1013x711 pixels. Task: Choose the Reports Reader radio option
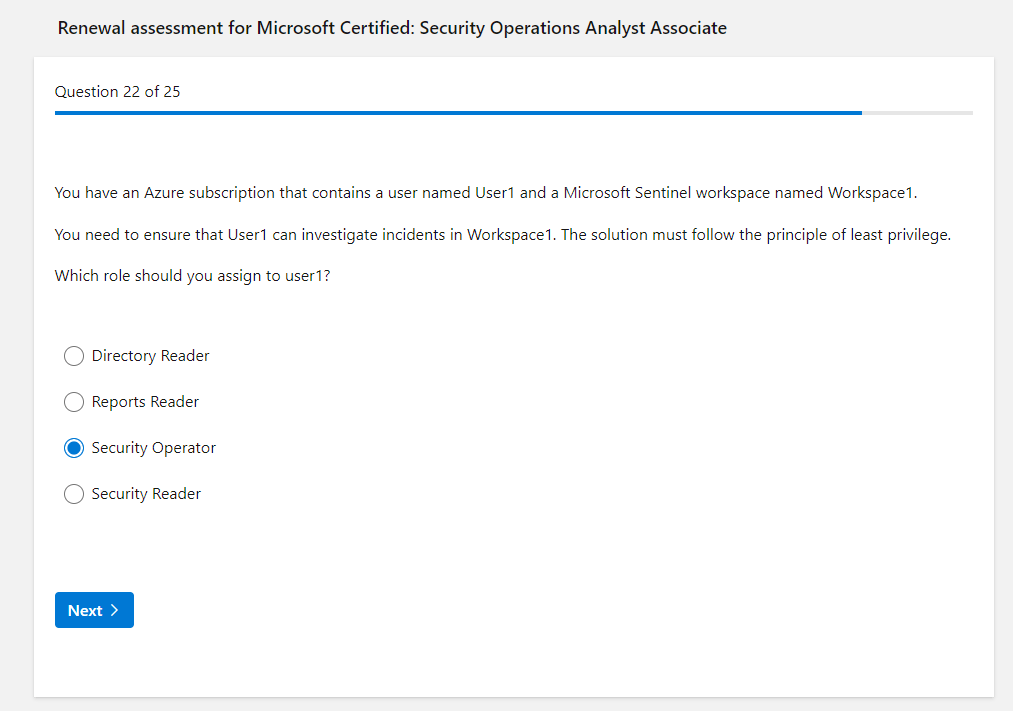(x=74, y=402)
